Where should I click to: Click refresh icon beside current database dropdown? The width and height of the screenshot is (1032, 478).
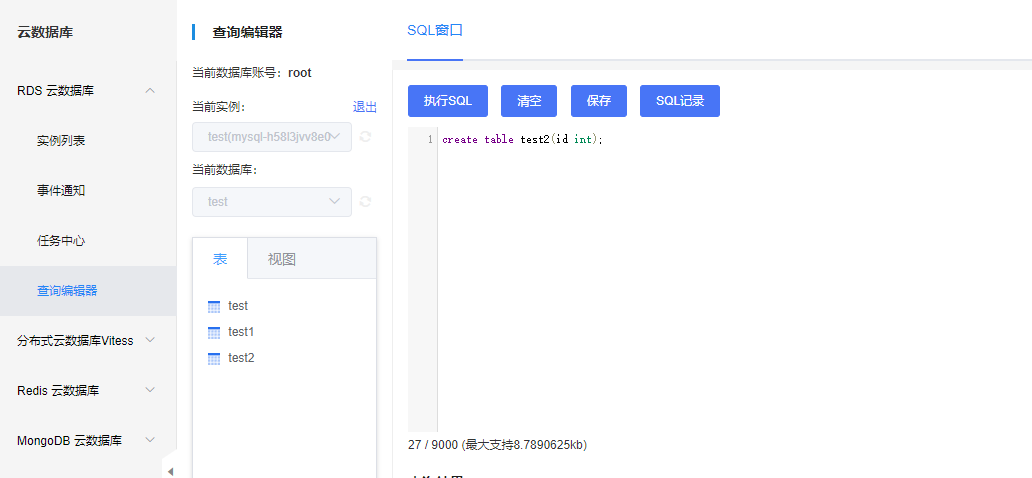(x=365, y=202)
